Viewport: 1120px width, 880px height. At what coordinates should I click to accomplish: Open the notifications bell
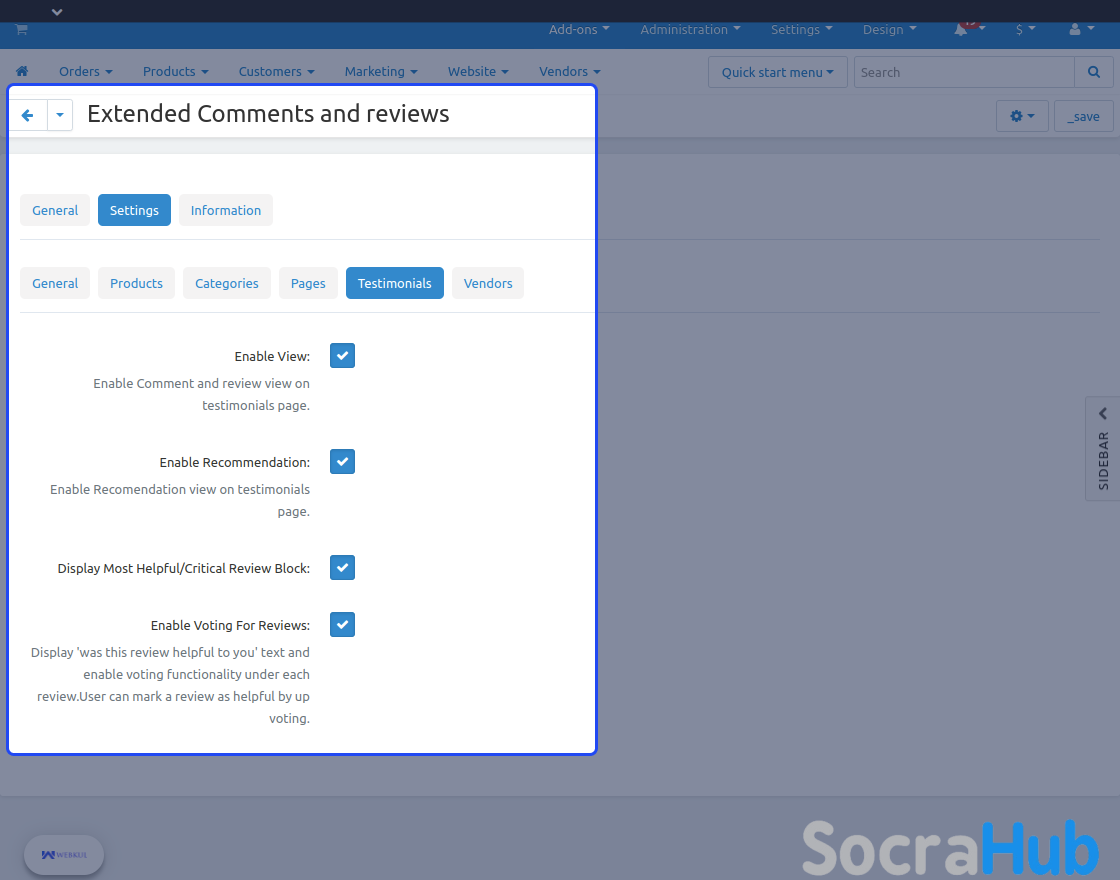[961, 30]
